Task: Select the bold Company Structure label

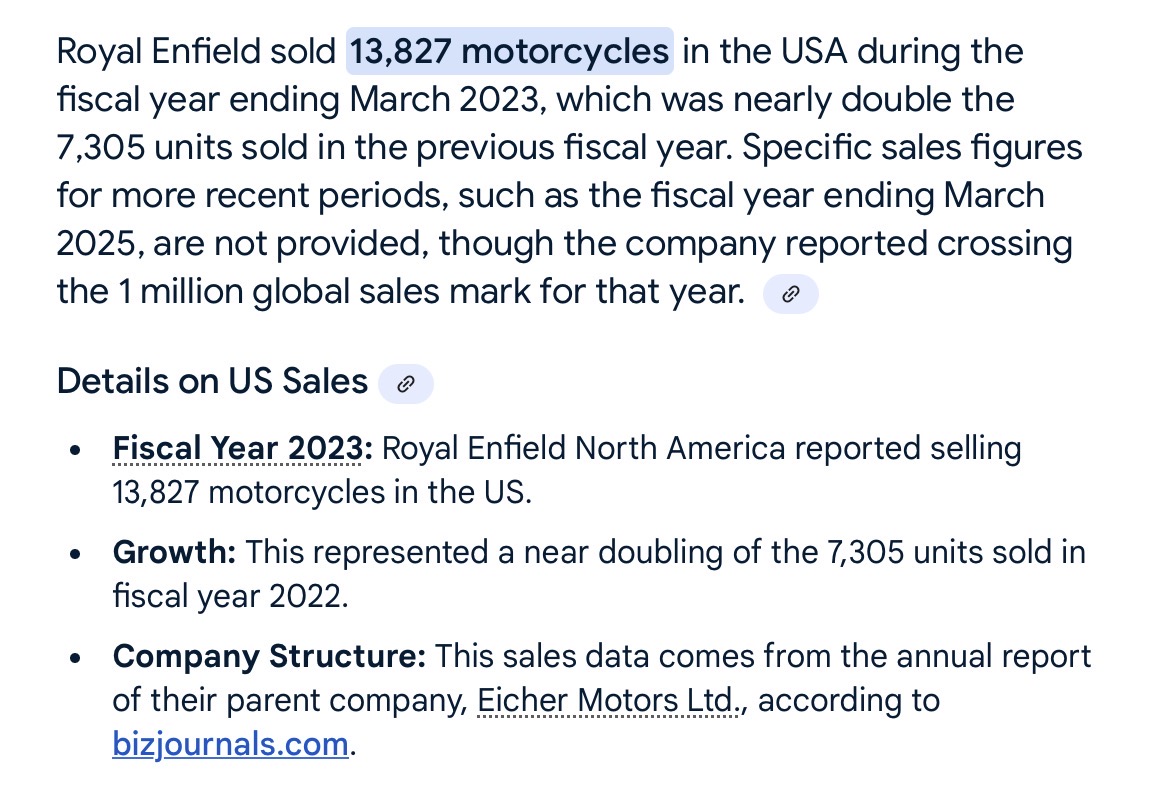Action: point(269,657)
